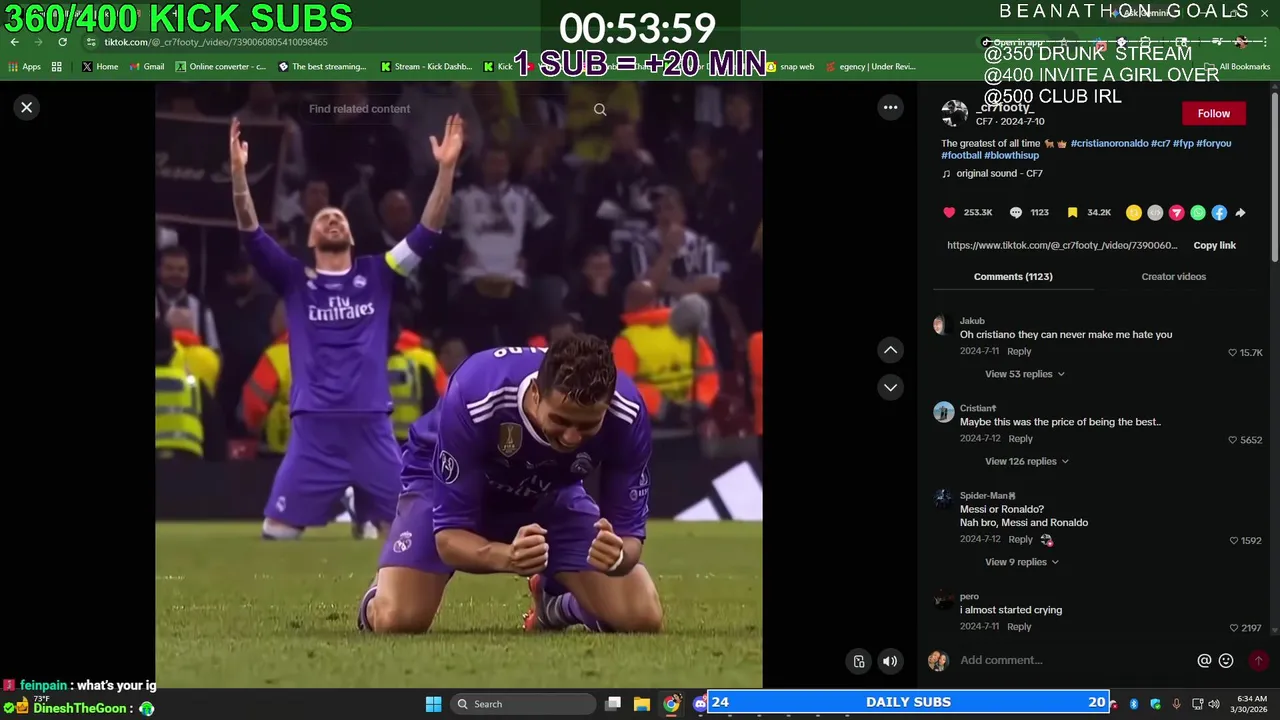Screen dimensions: 1280x720
Task: Reply to Cristian's comment
Action: [1020, 438]
